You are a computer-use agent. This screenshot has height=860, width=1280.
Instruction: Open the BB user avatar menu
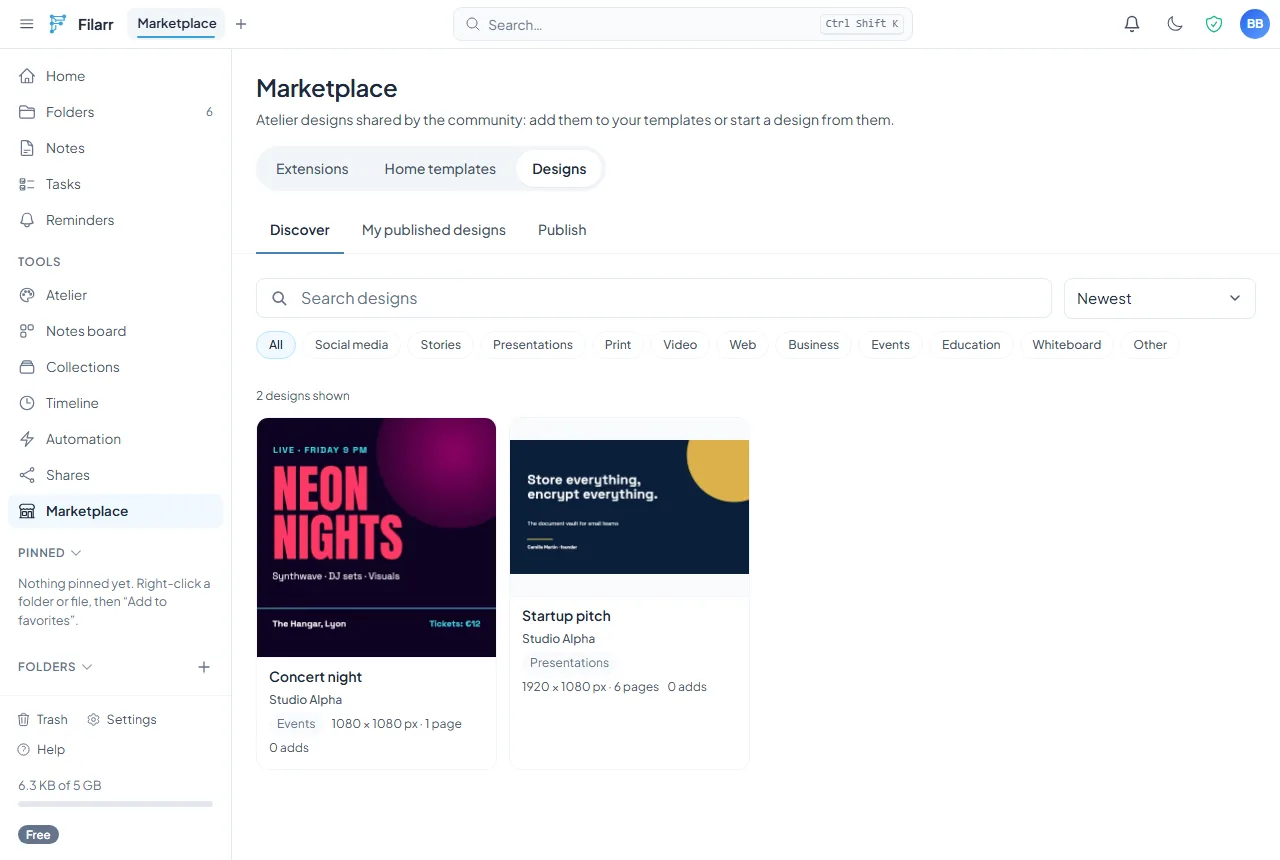1255,24
